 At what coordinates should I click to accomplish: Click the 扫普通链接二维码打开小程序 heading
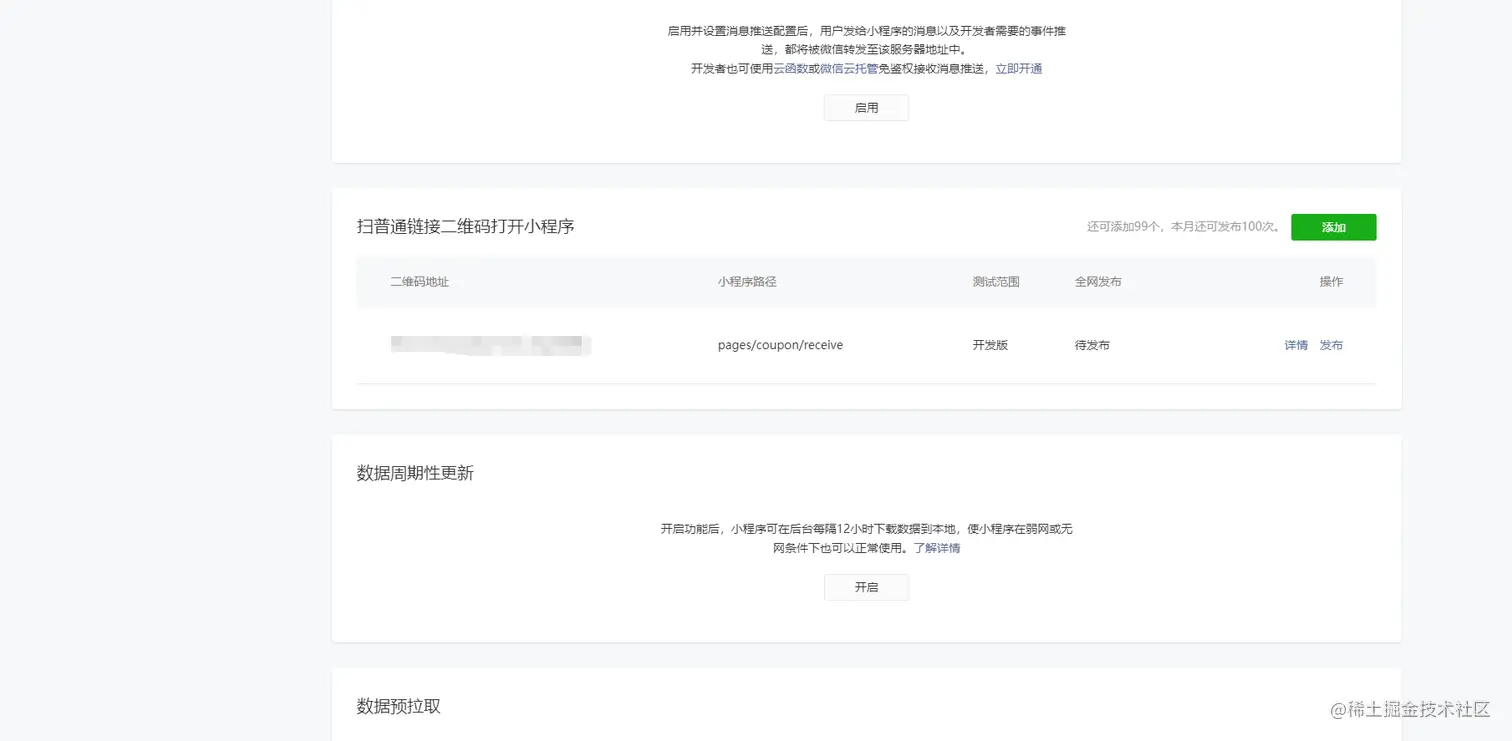coord(465,227)
